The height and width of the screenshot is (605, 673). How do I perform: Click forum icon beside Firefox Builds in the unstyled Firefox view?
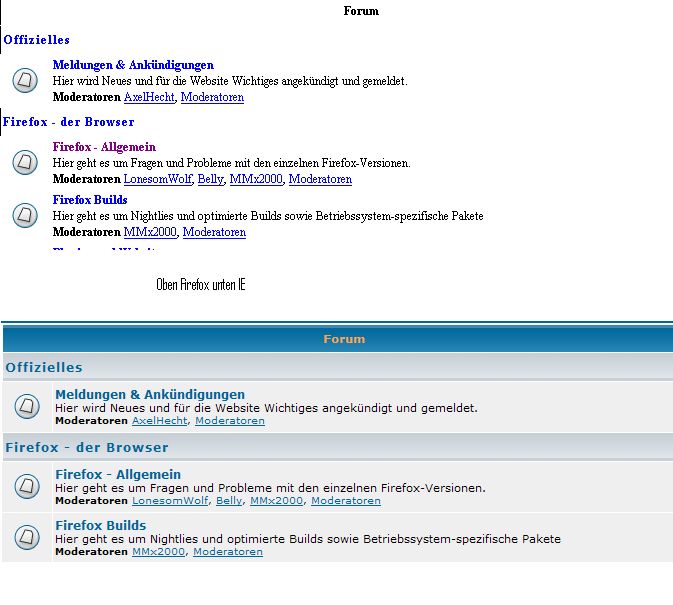tap(25, 215)
